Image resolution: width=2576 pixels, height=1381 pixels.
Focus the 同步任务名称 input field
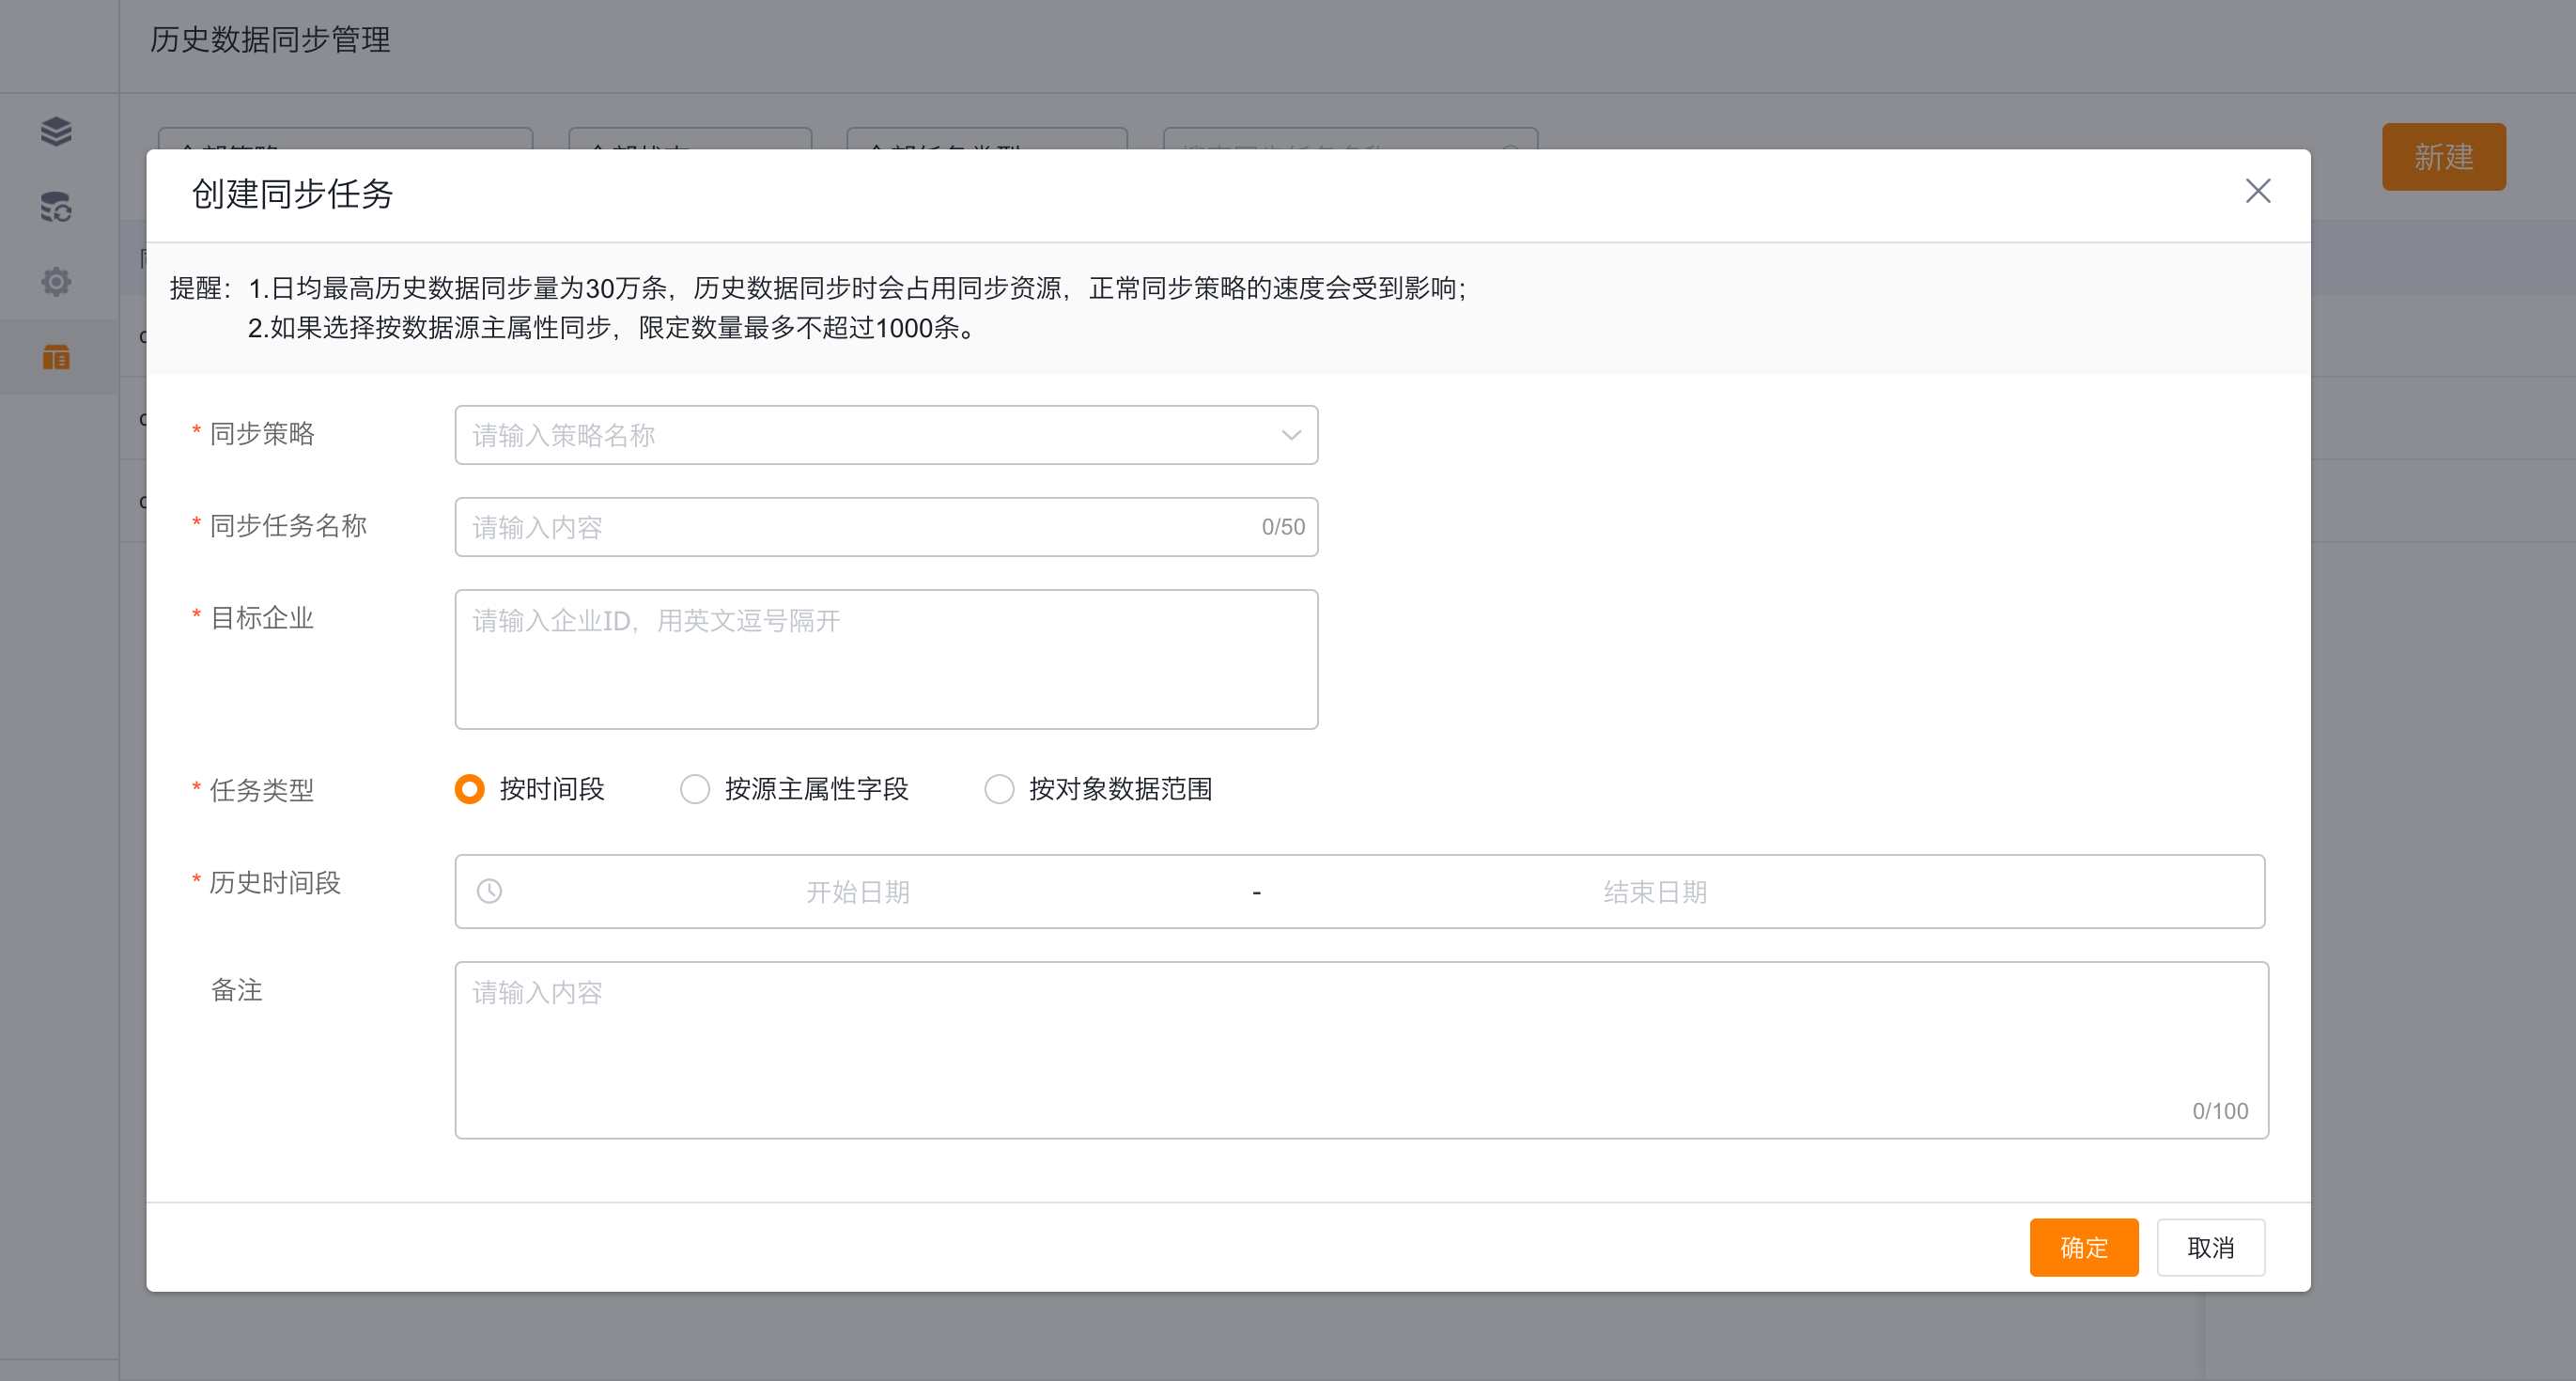pyautogui.click(x=886, y=527)
